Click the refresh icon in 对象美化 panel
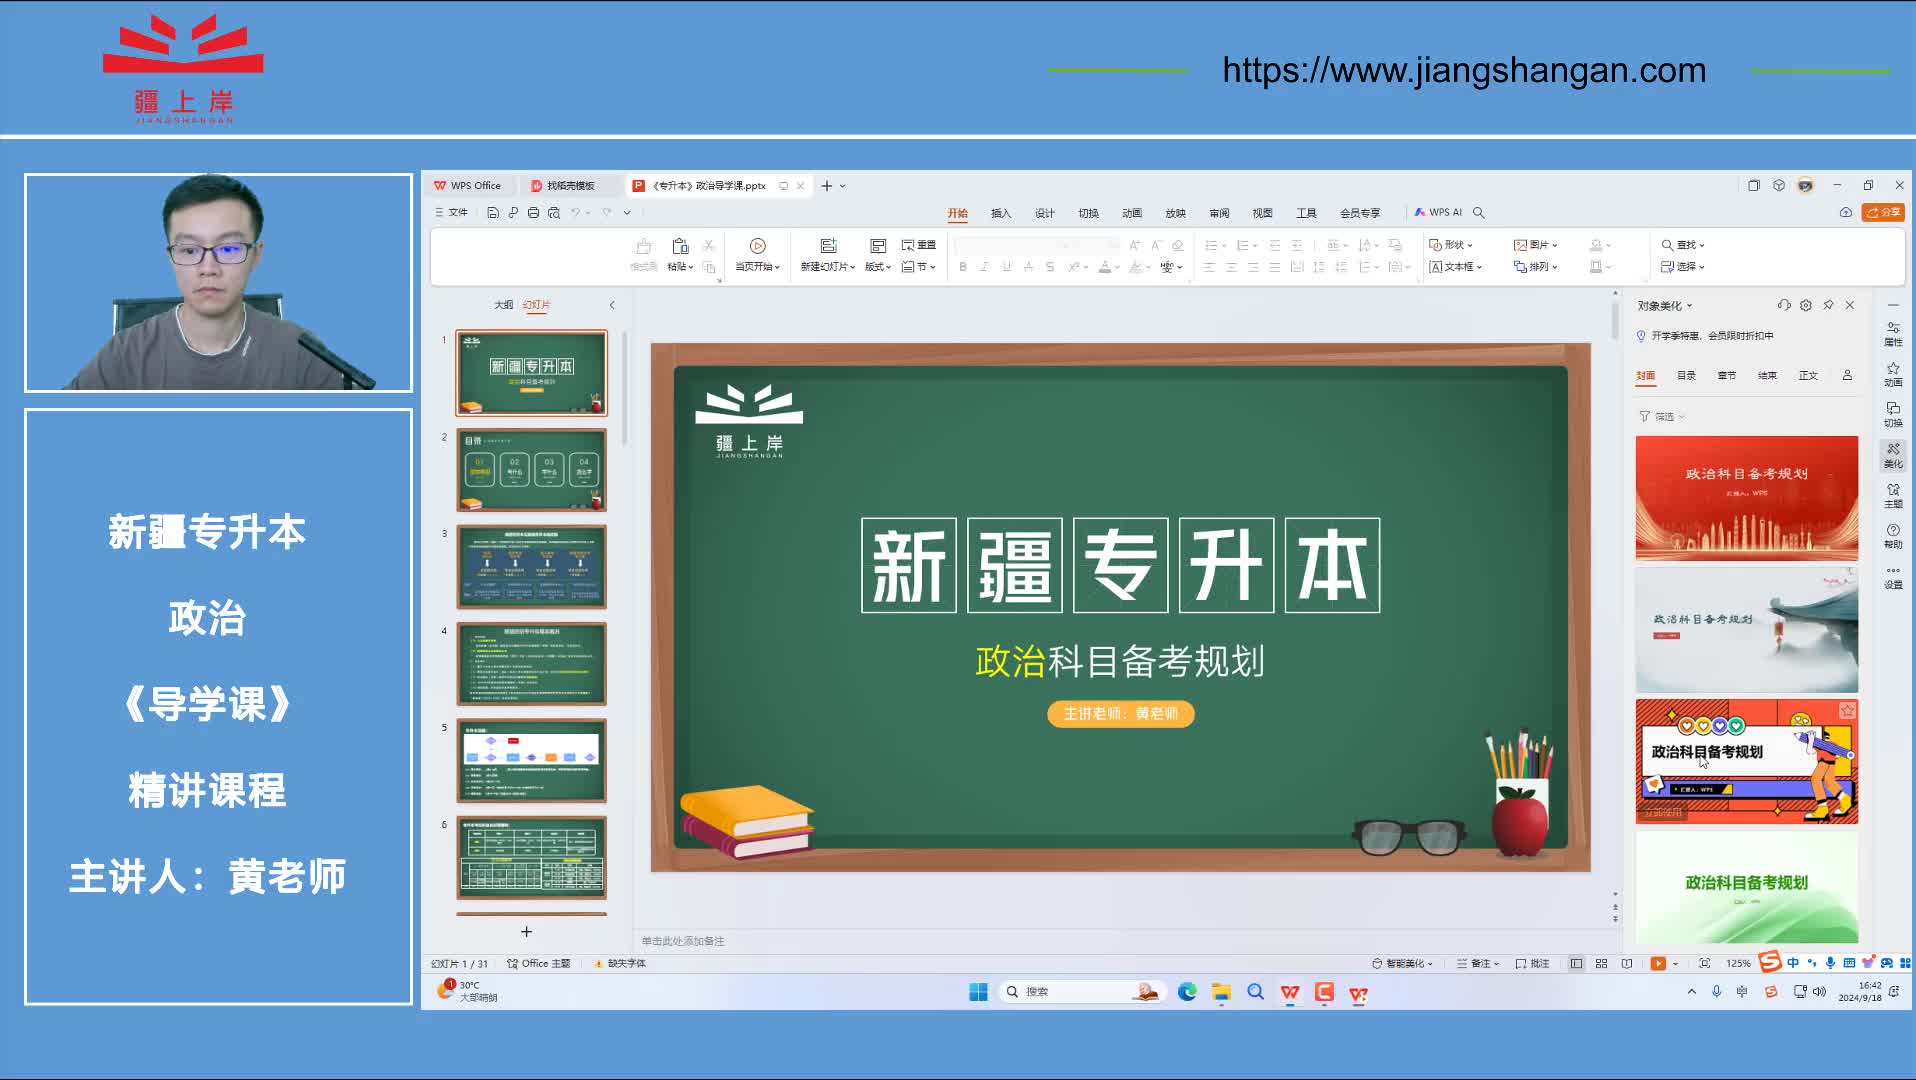This screenshot has height=1080, width=1916. [1783, 305]
